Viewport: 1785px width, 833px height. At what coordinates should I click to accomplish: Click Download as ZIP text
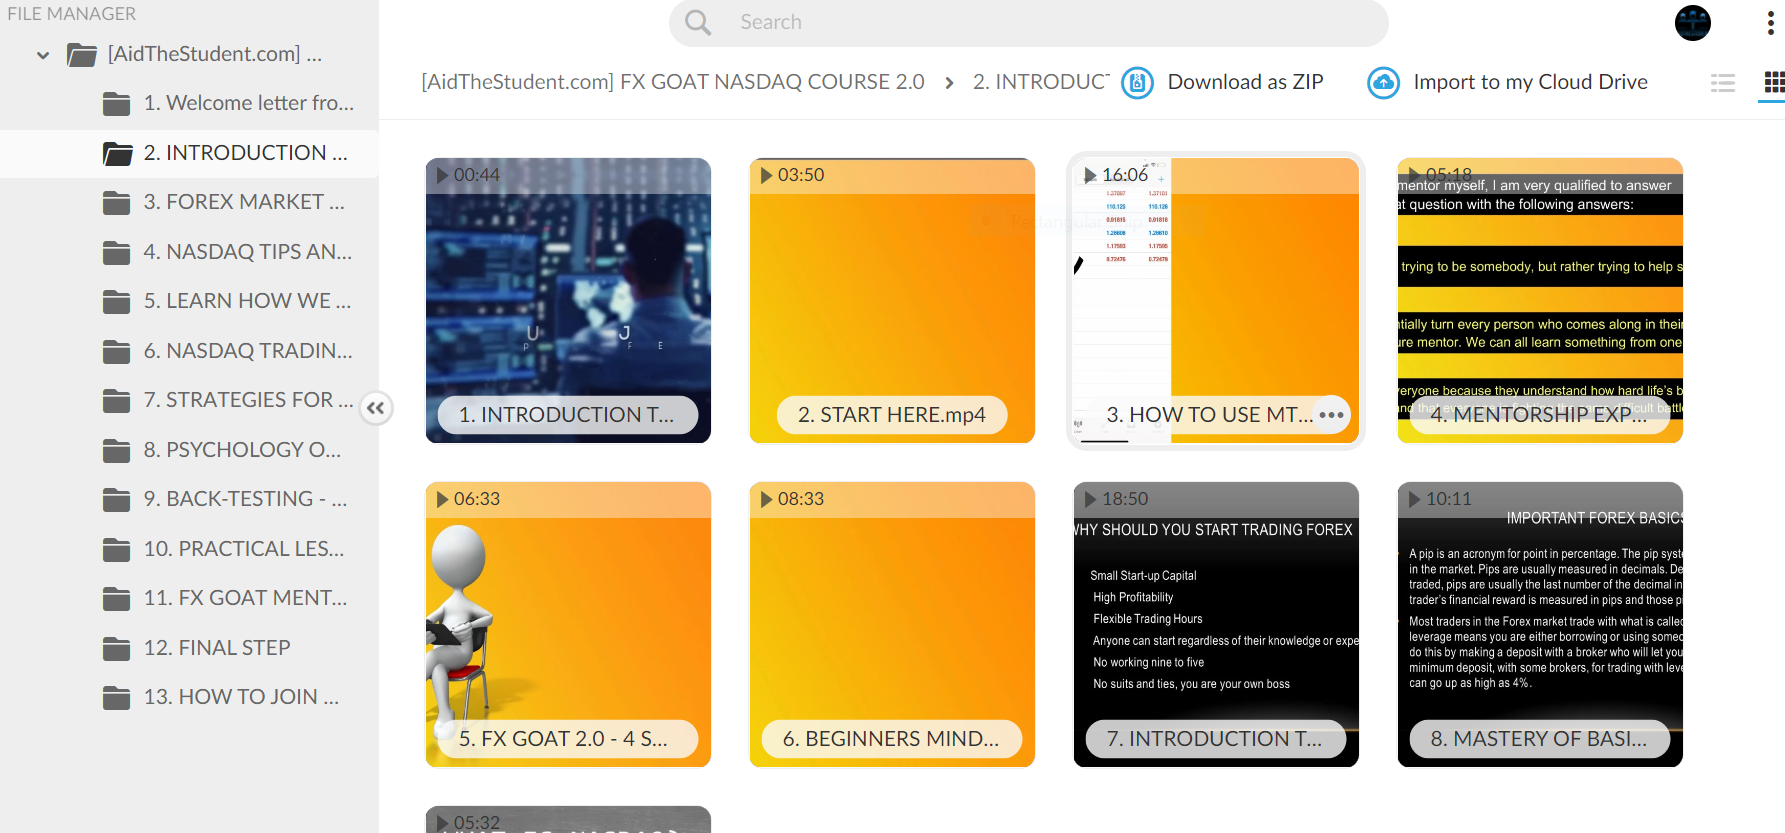click(1245, 82)
